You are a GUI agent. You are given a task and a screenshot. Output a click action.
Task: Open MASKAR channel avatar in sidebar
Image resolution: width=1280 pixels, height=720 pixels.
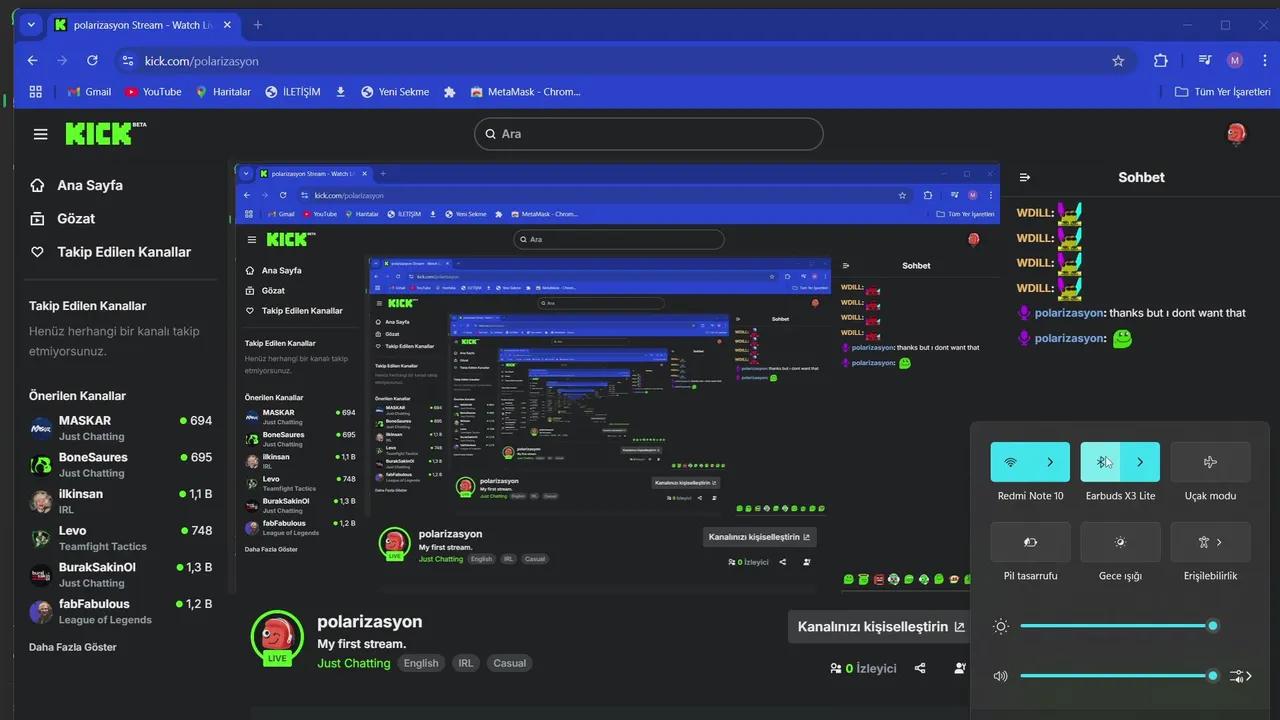pos(41,428)
